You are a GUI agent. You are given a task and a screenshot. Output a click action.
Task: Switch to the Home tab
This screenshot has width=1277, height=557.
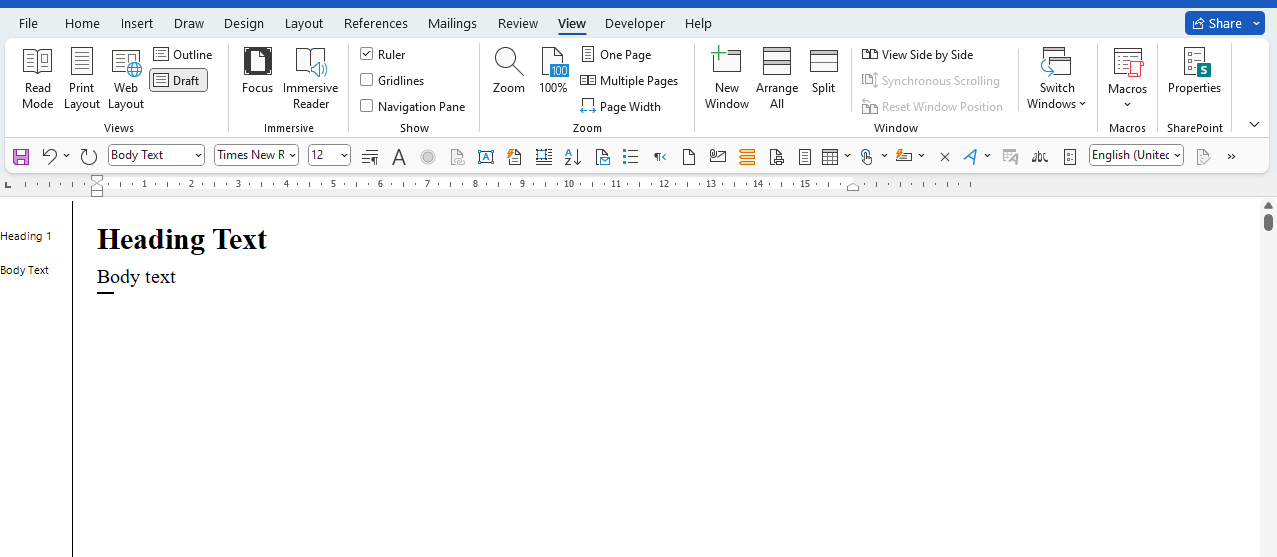coord(82,23)
